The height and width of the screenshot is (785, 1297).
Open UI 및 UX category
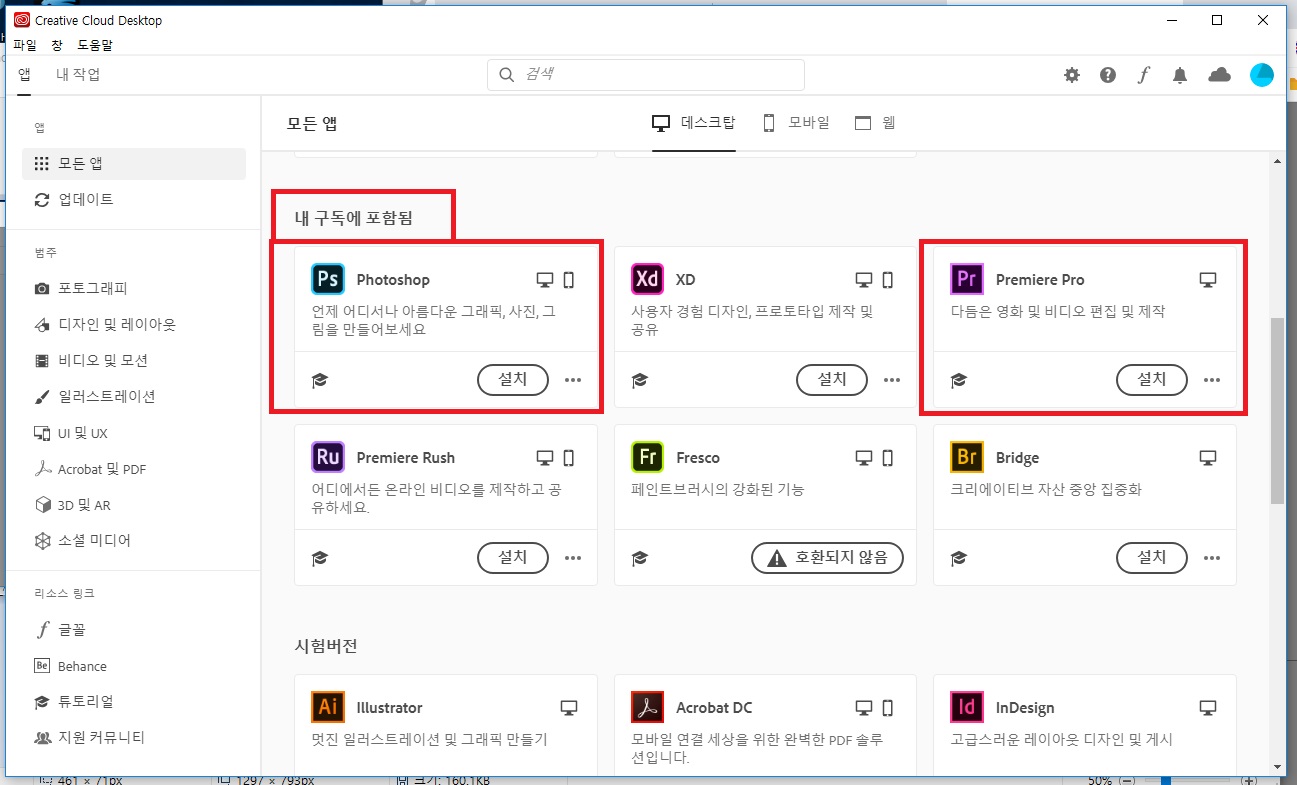[x=134, y=433]
